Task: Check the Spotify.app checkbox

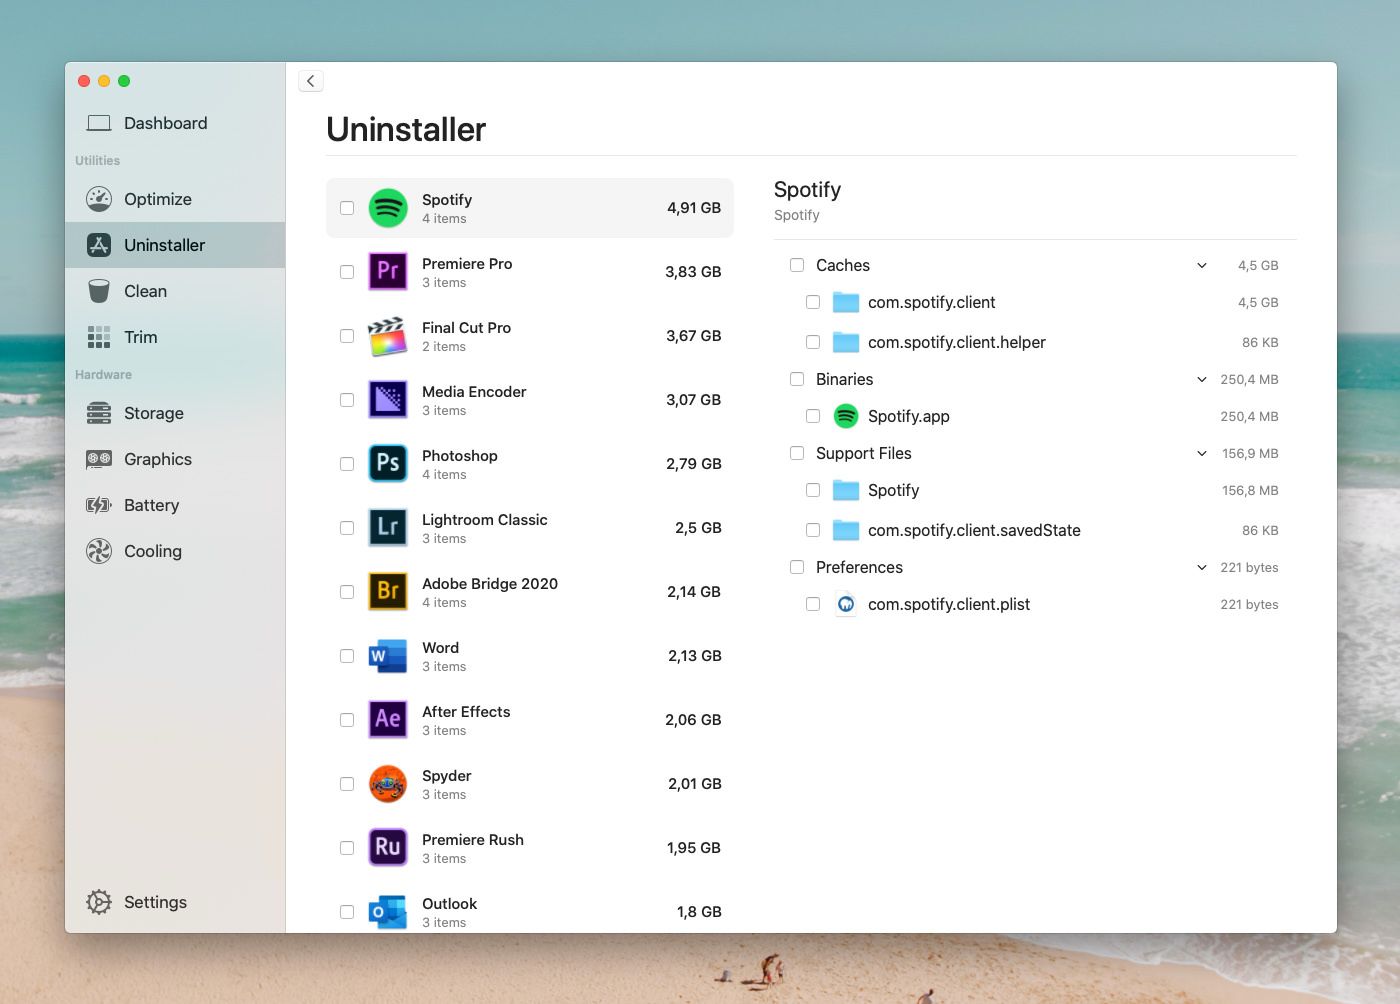Action: pos(813,416)
